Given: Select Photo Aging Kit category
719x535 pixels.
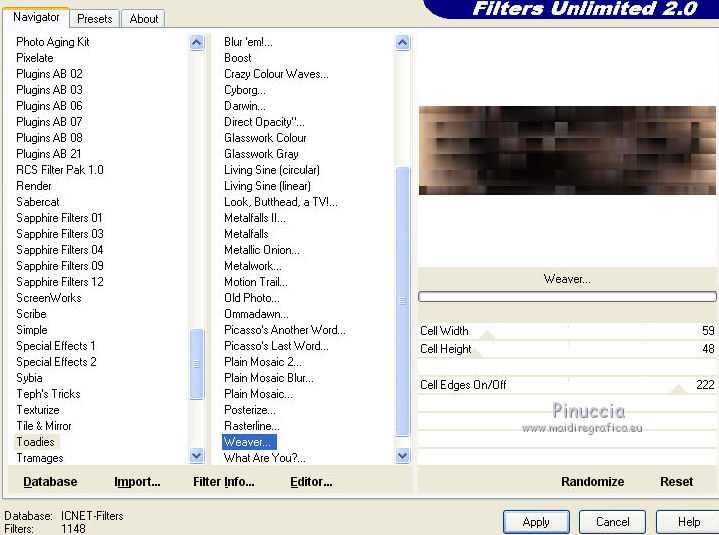Looking at the screenshot, I should click(x=53, y=42).
